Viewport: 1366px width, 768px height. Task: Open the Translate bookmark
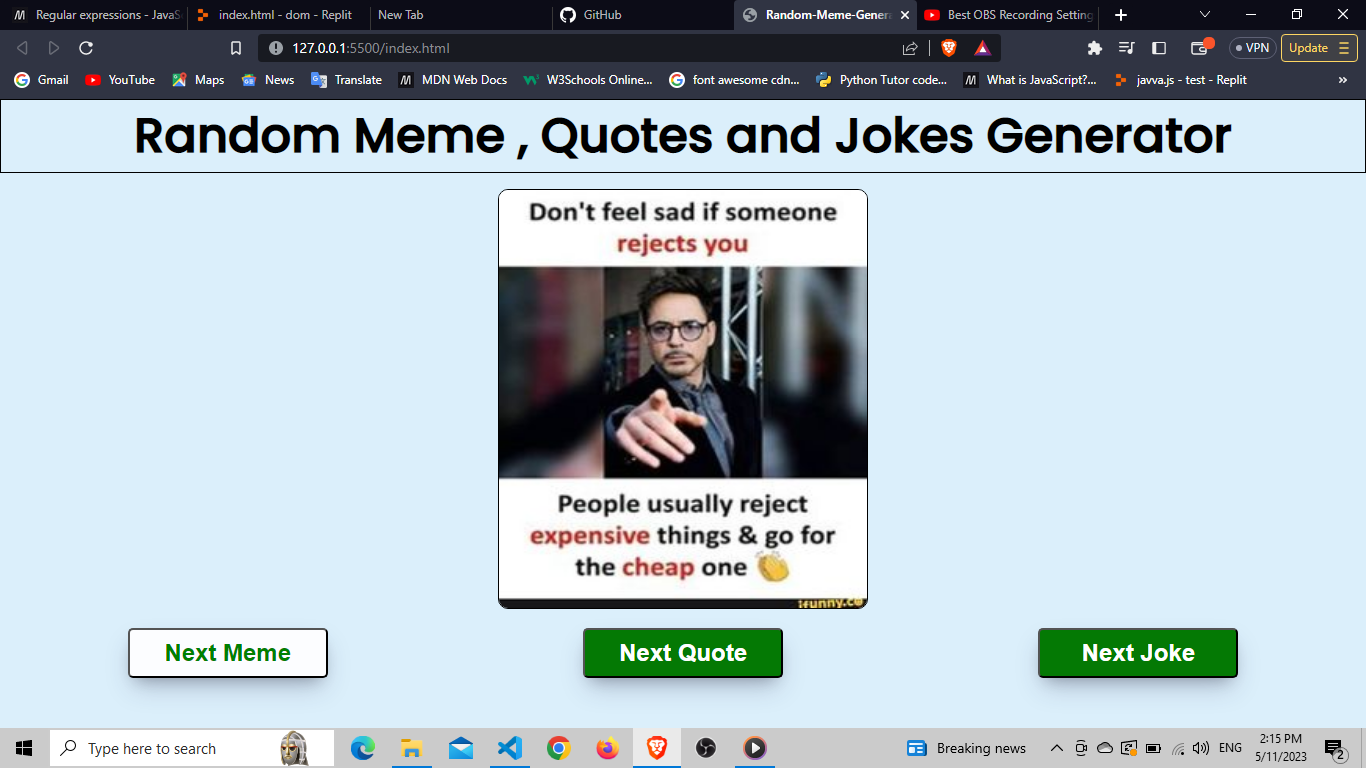point(347,80)
